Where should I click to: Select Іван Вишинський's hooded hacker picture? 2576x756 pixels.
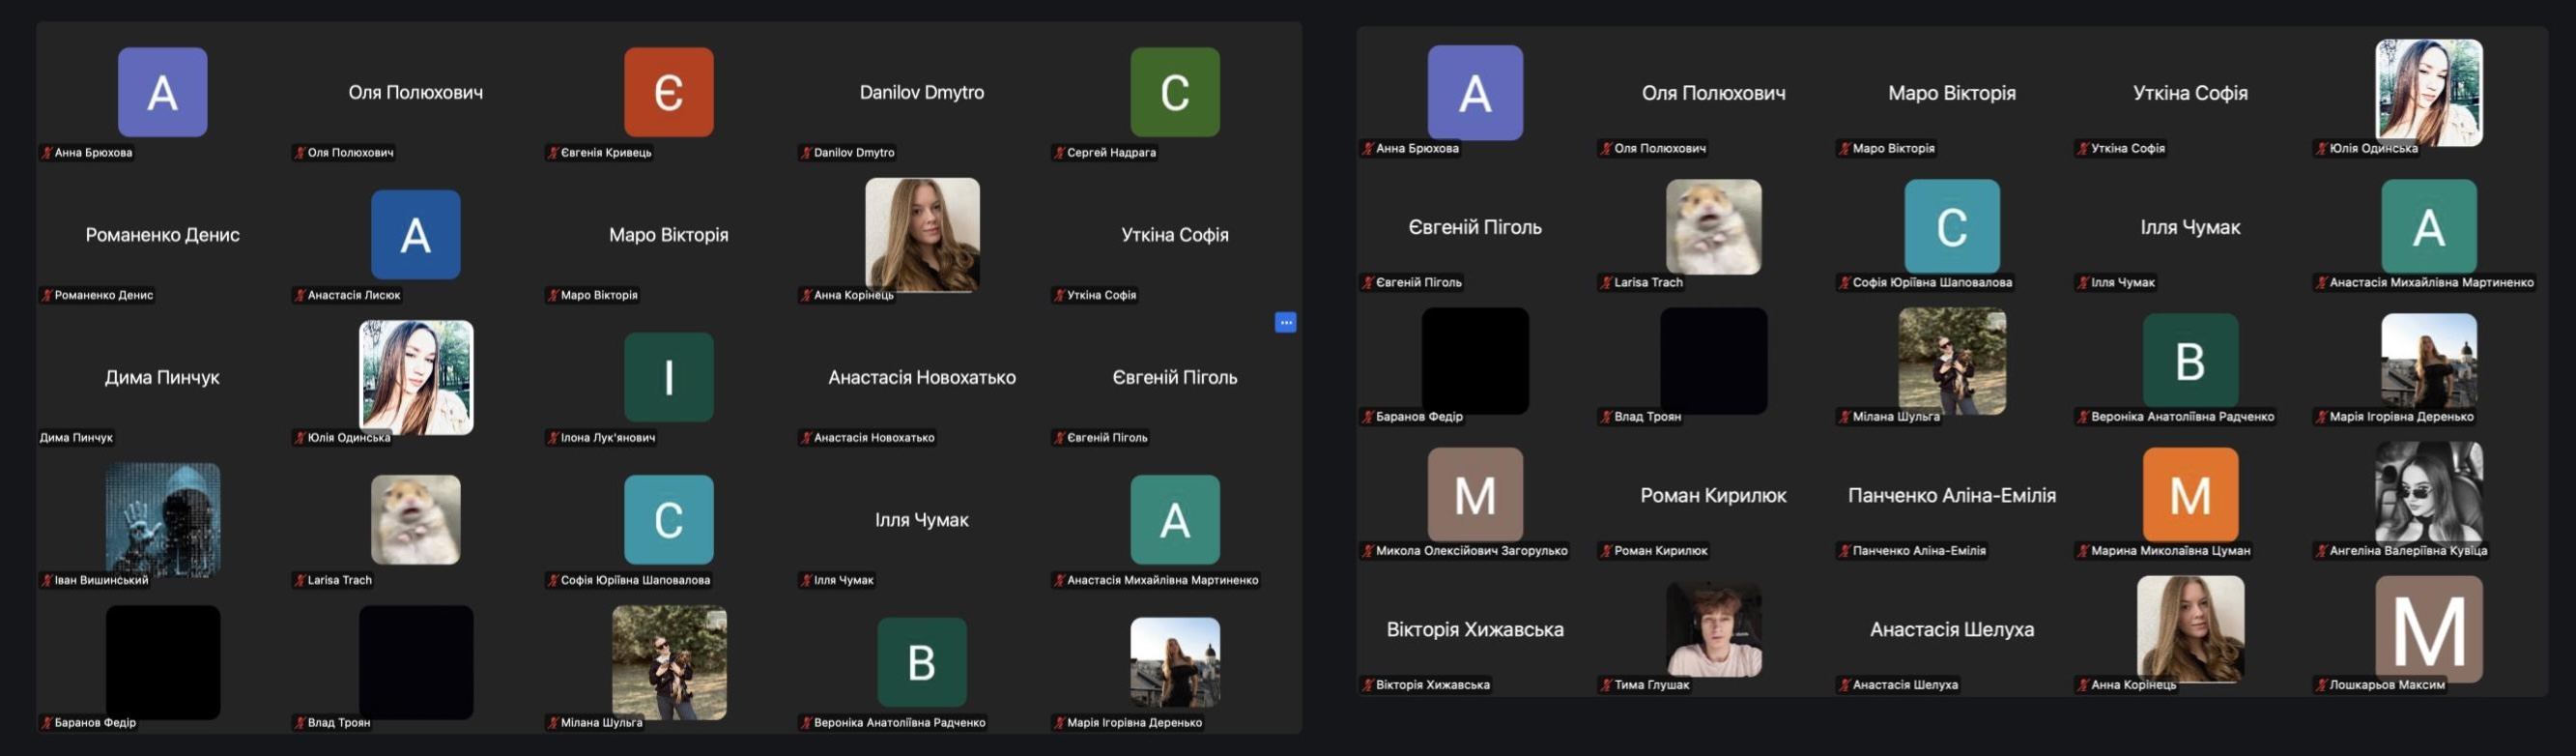163,519
